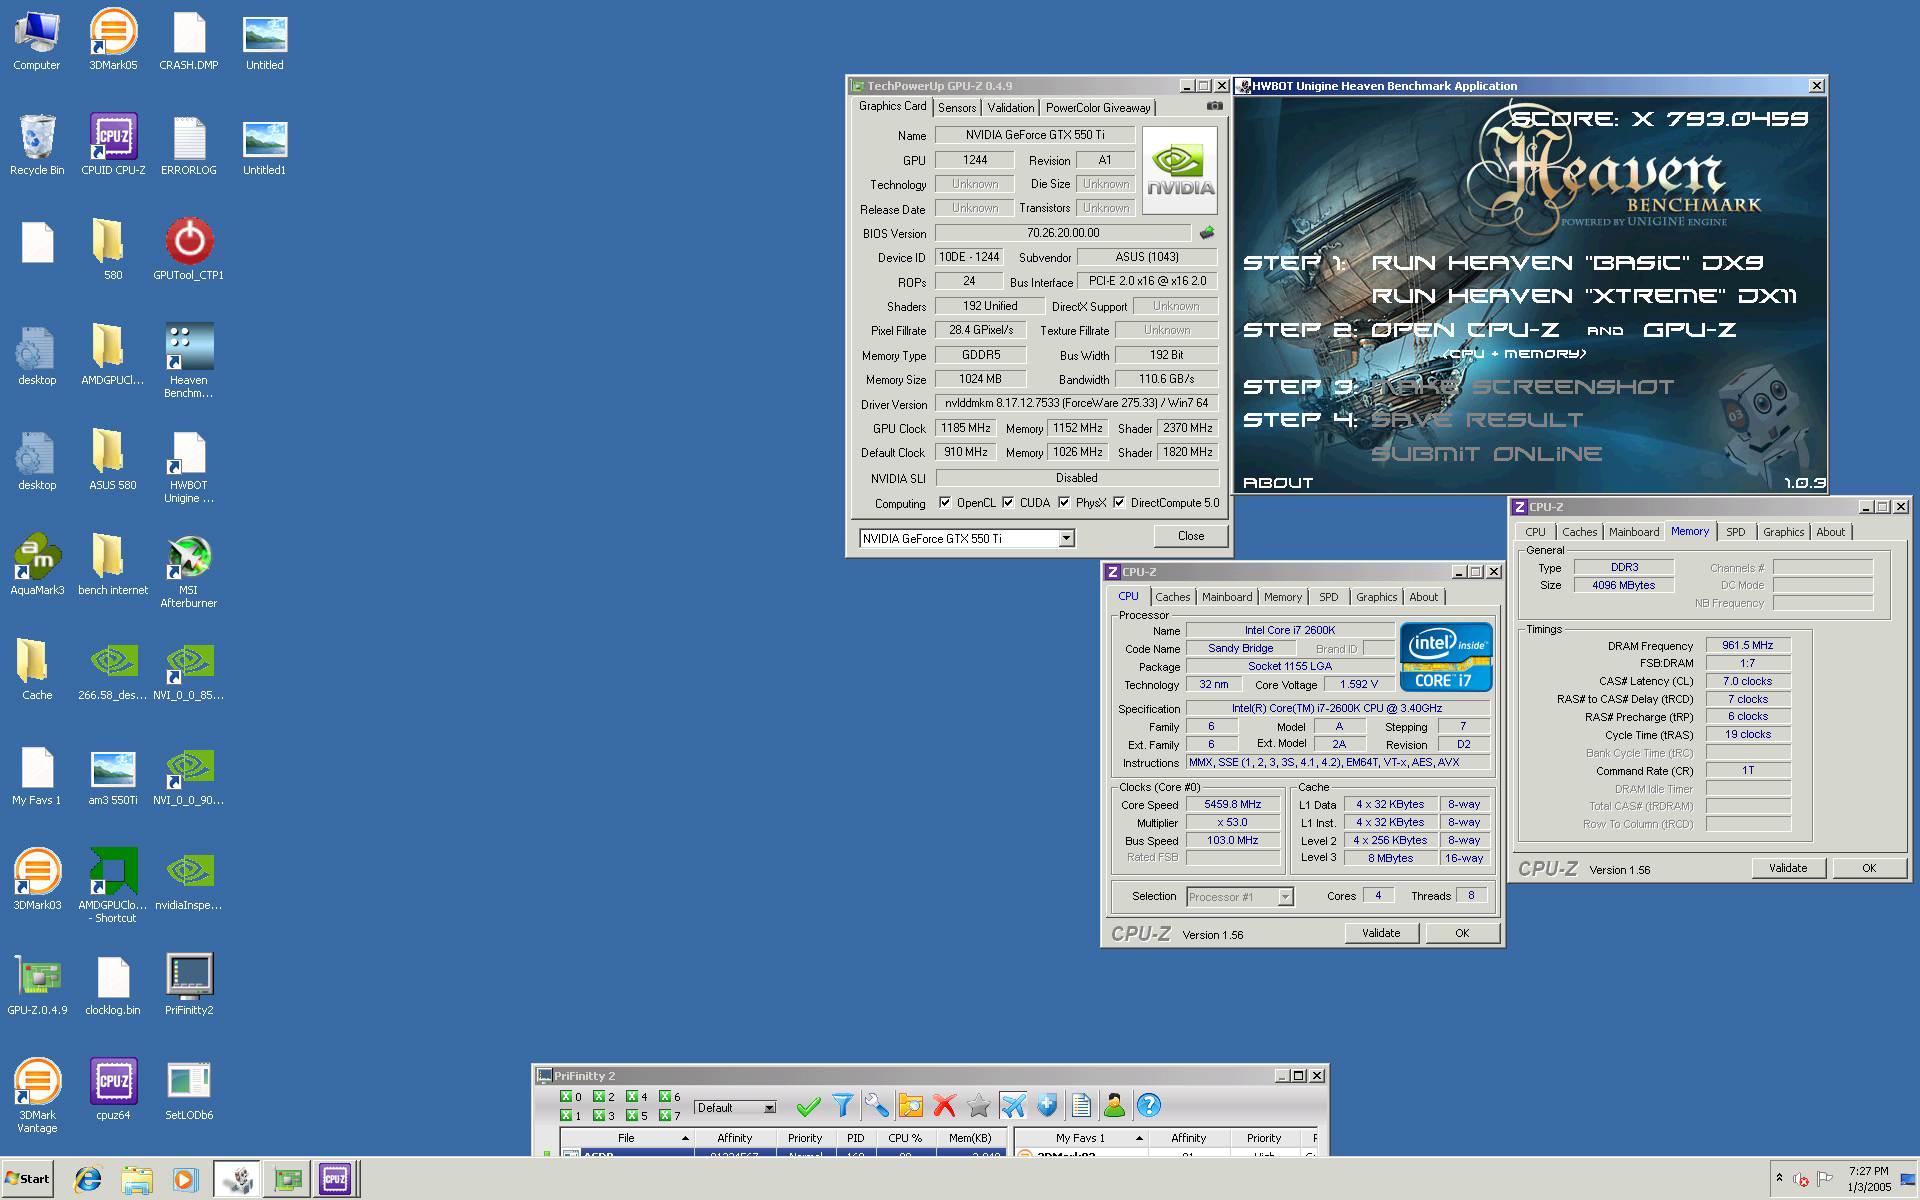This screenshot has height=1200, width=1920.
Task: Click the gray star icon in PriFinitty
Action: (979, 1106)
